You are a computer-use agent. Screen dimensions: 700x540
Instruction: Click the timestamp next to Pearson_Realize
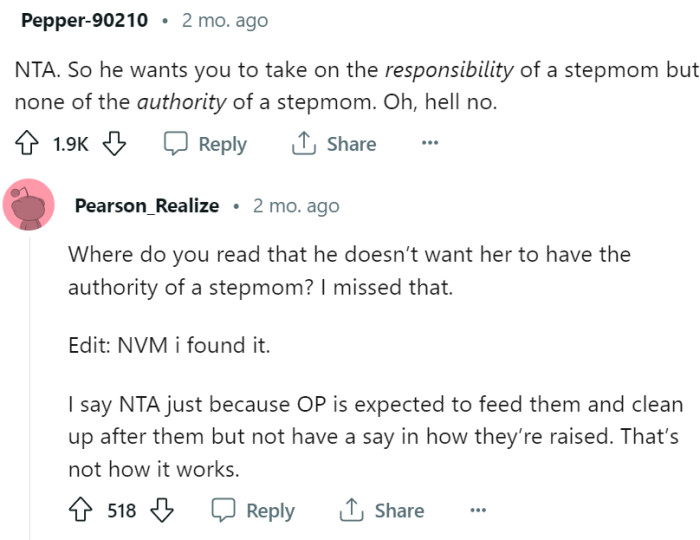[x=296, y=205]
